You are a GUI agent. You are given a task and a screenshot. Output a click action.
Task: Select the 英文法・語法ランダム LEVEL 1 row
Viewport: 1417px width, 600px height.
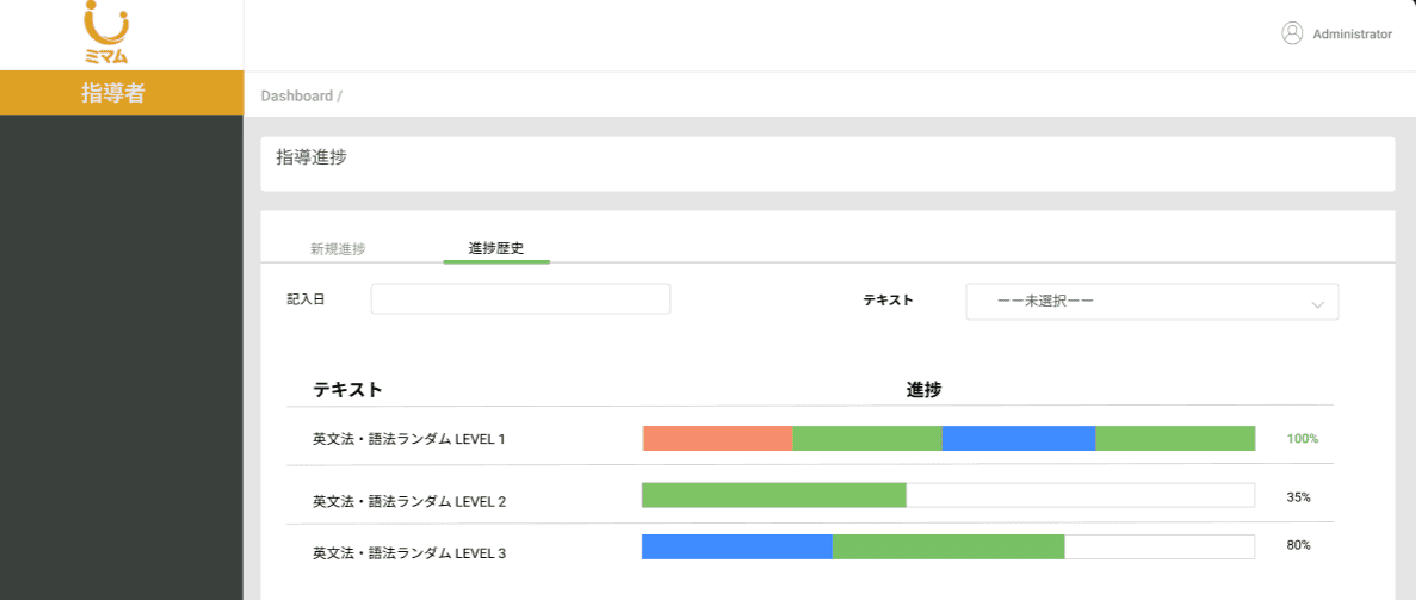tap(409, 439)
